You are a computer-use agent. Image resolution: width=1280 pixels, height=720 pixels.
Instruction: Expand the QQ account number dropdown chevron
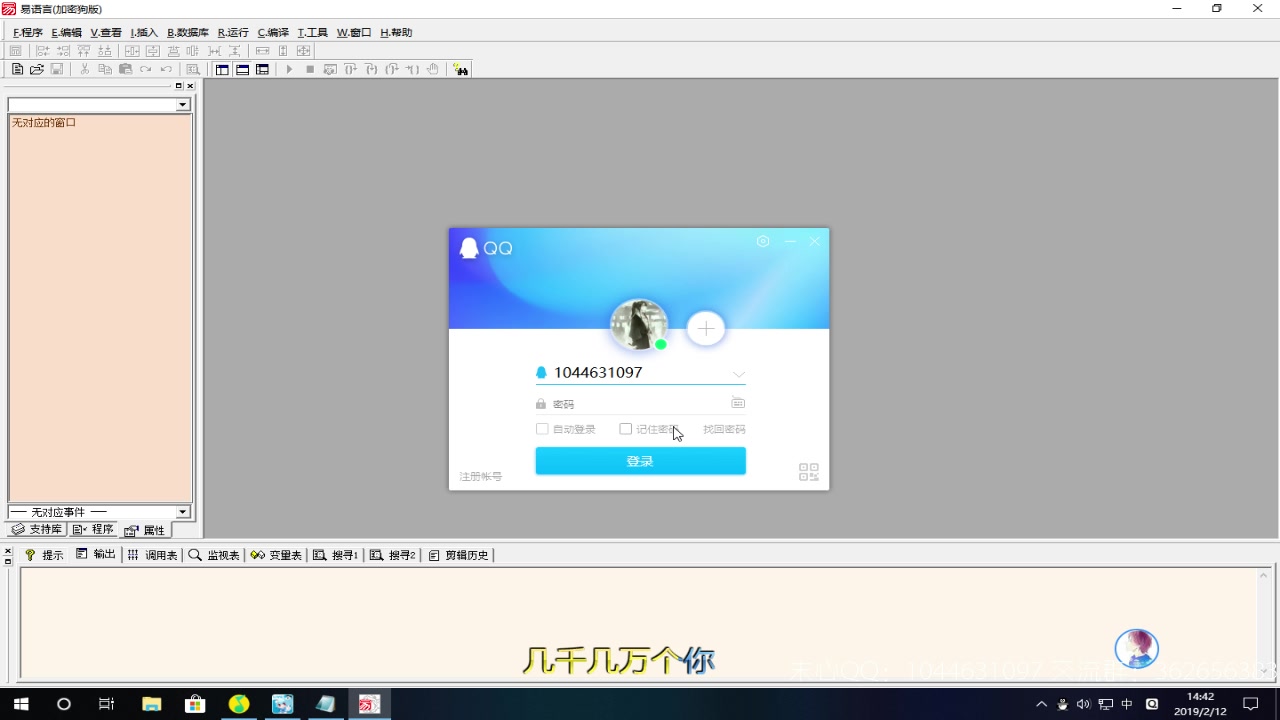pyautogui.click(x=739, y=374)
